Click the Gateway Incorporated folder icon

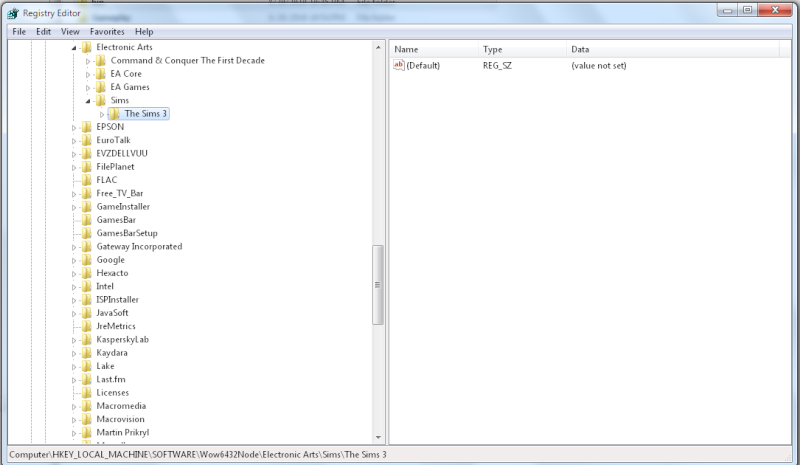tap(87, 246)
